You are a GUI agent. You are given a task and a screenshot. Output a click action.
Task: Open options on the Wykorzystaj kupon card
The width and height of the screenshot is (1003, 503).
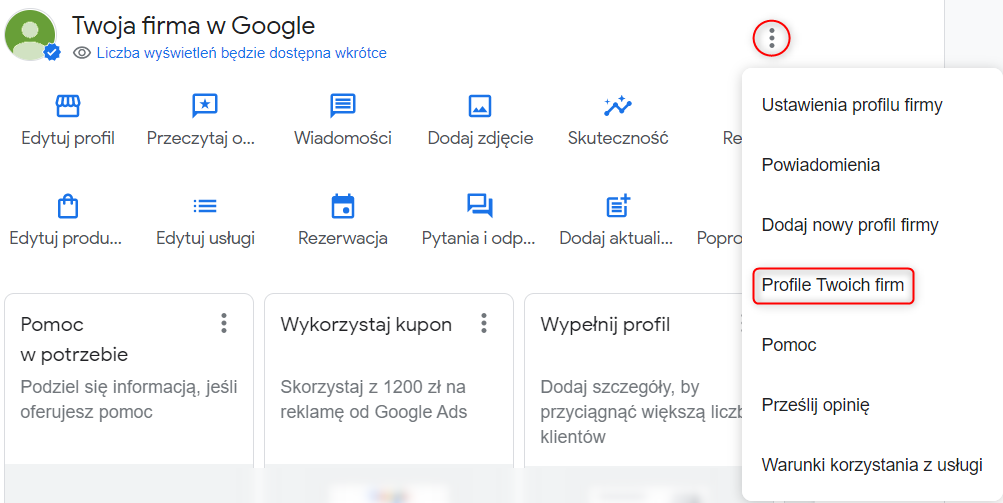click(484, 323)
